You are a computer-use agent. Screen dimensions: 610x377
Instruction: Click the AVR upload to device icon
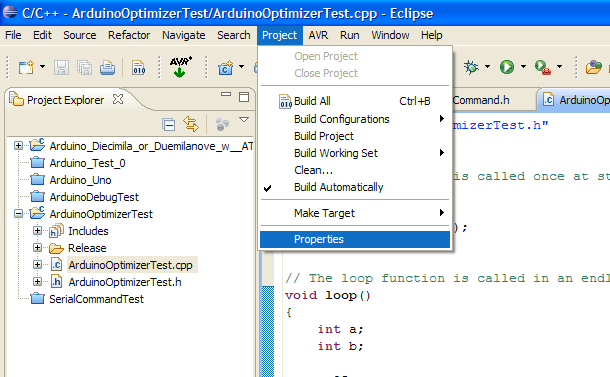[180, 67]
